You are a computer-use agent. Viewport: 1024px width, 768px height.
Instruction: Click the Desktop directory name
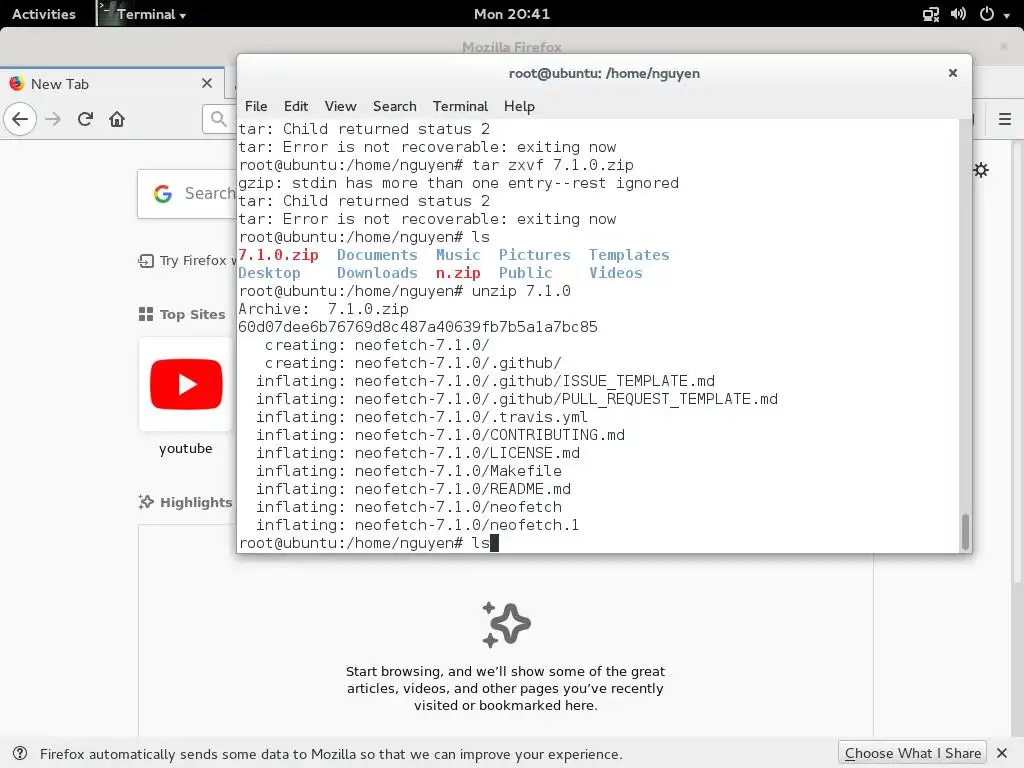(269, 273)
